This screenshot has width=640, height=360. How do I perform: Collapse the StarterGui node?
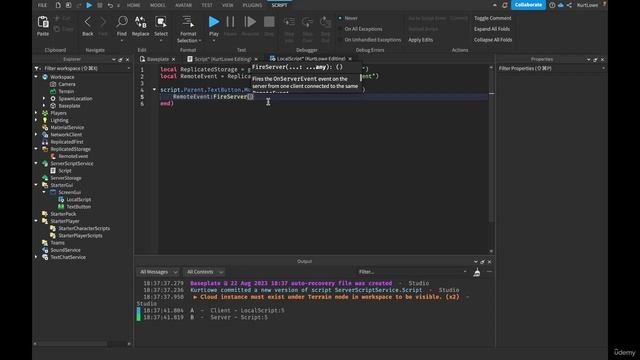36,185
